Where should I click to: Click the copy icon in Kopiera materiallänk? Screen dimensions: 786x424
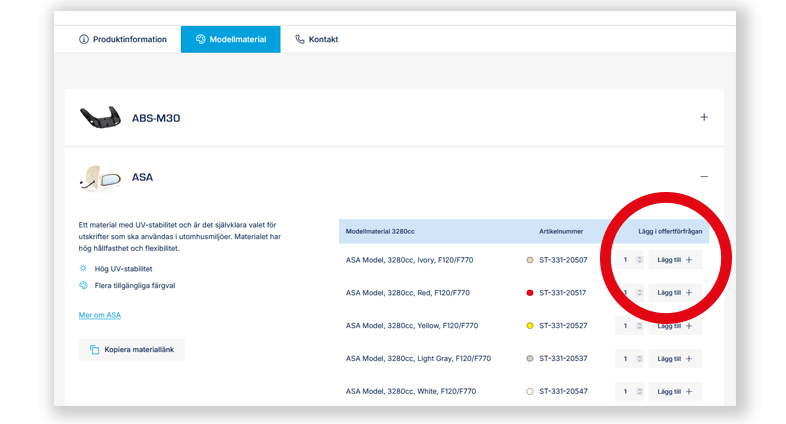point(94,350)
